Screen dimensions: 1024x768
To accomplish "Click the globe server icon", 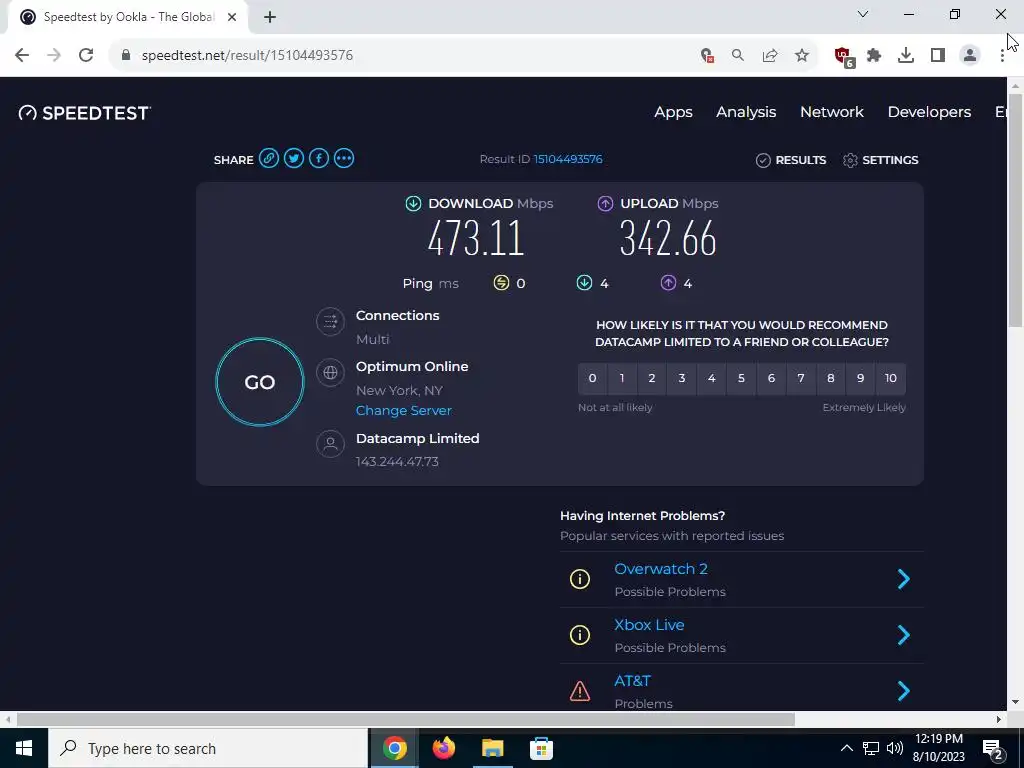I will point(330,372).
